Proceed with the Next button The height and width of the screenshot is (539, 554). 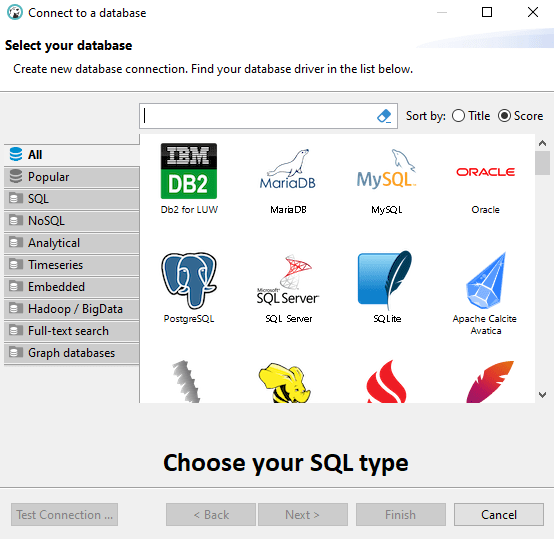(x=303, y=515)
